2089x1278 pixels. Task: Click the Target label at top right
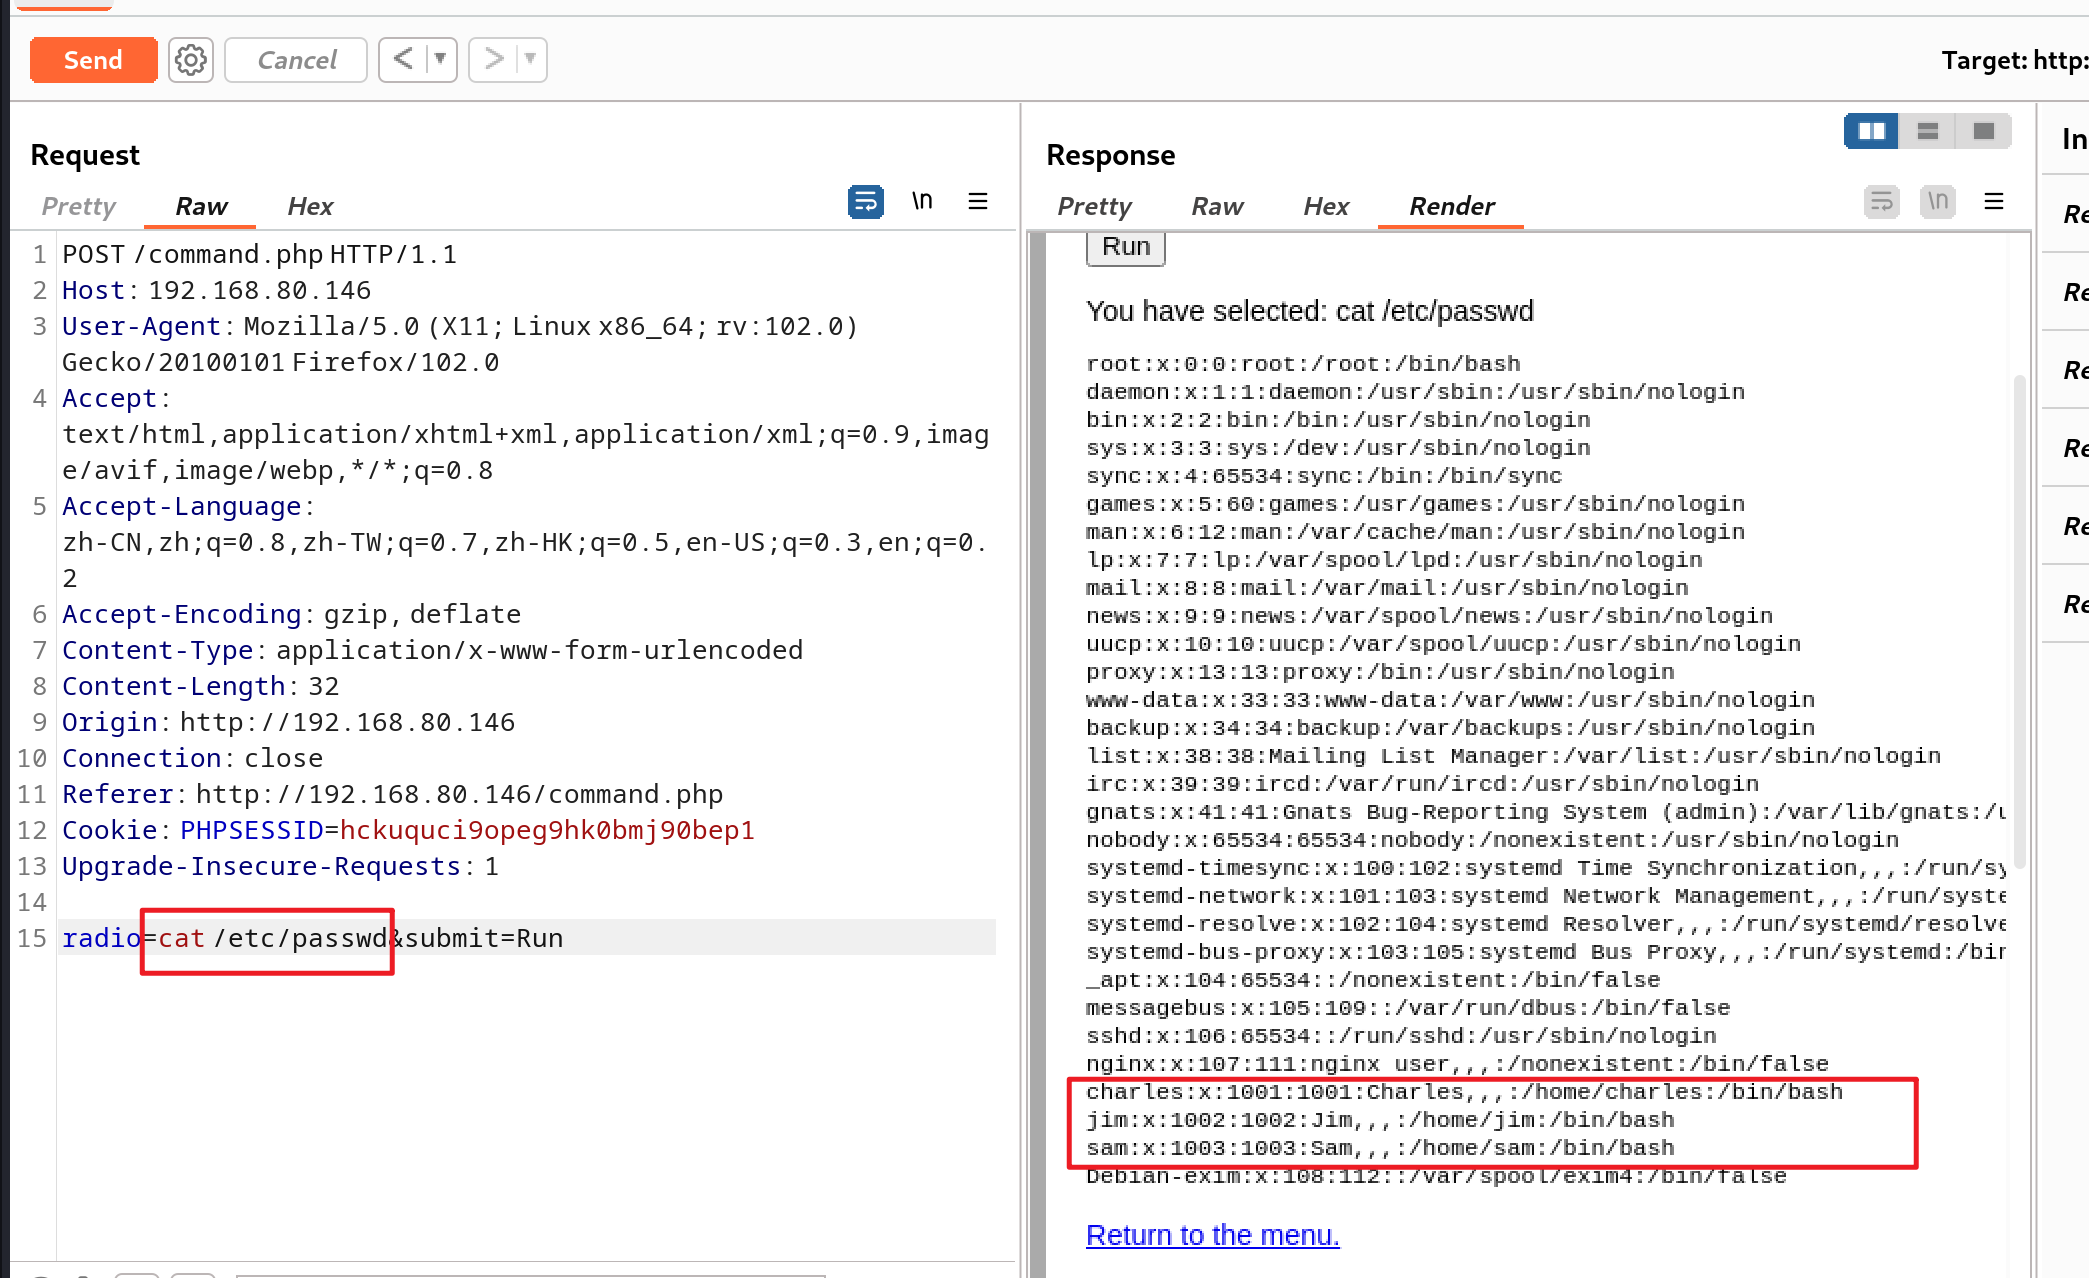click(2014, 60)
